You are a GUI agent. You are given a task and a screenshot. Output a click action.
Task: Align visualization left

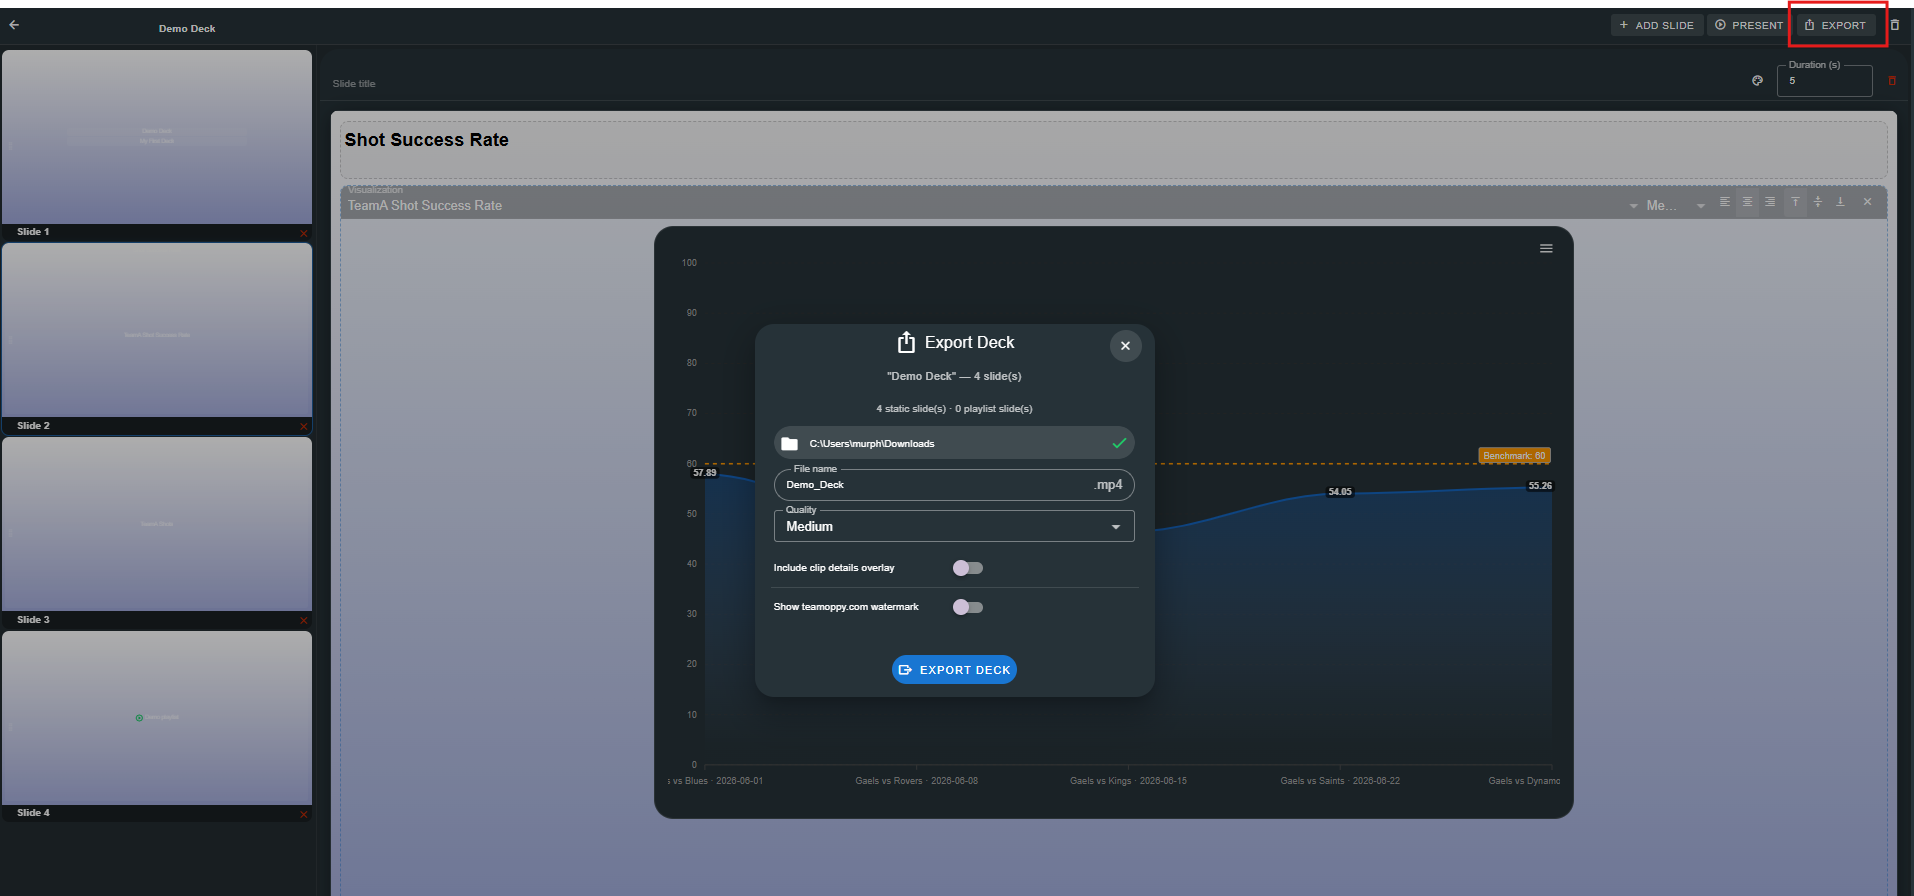click(1725, 202)
